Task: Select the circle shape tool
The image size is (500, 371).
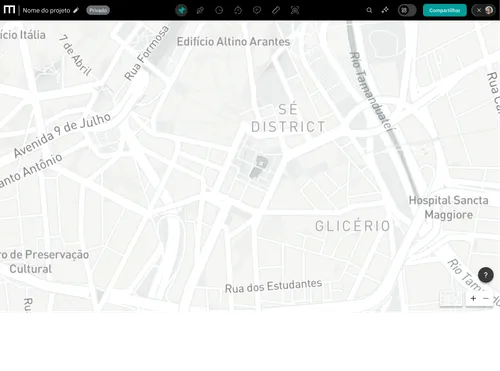Action: 219,10
